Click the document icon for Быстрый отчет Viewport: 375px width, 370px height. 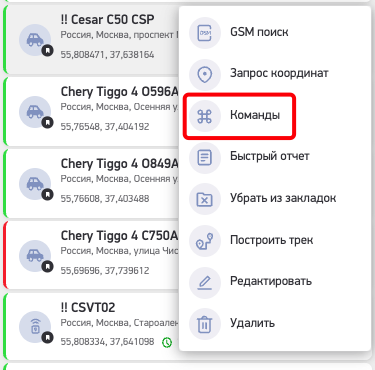pos(205,157)
